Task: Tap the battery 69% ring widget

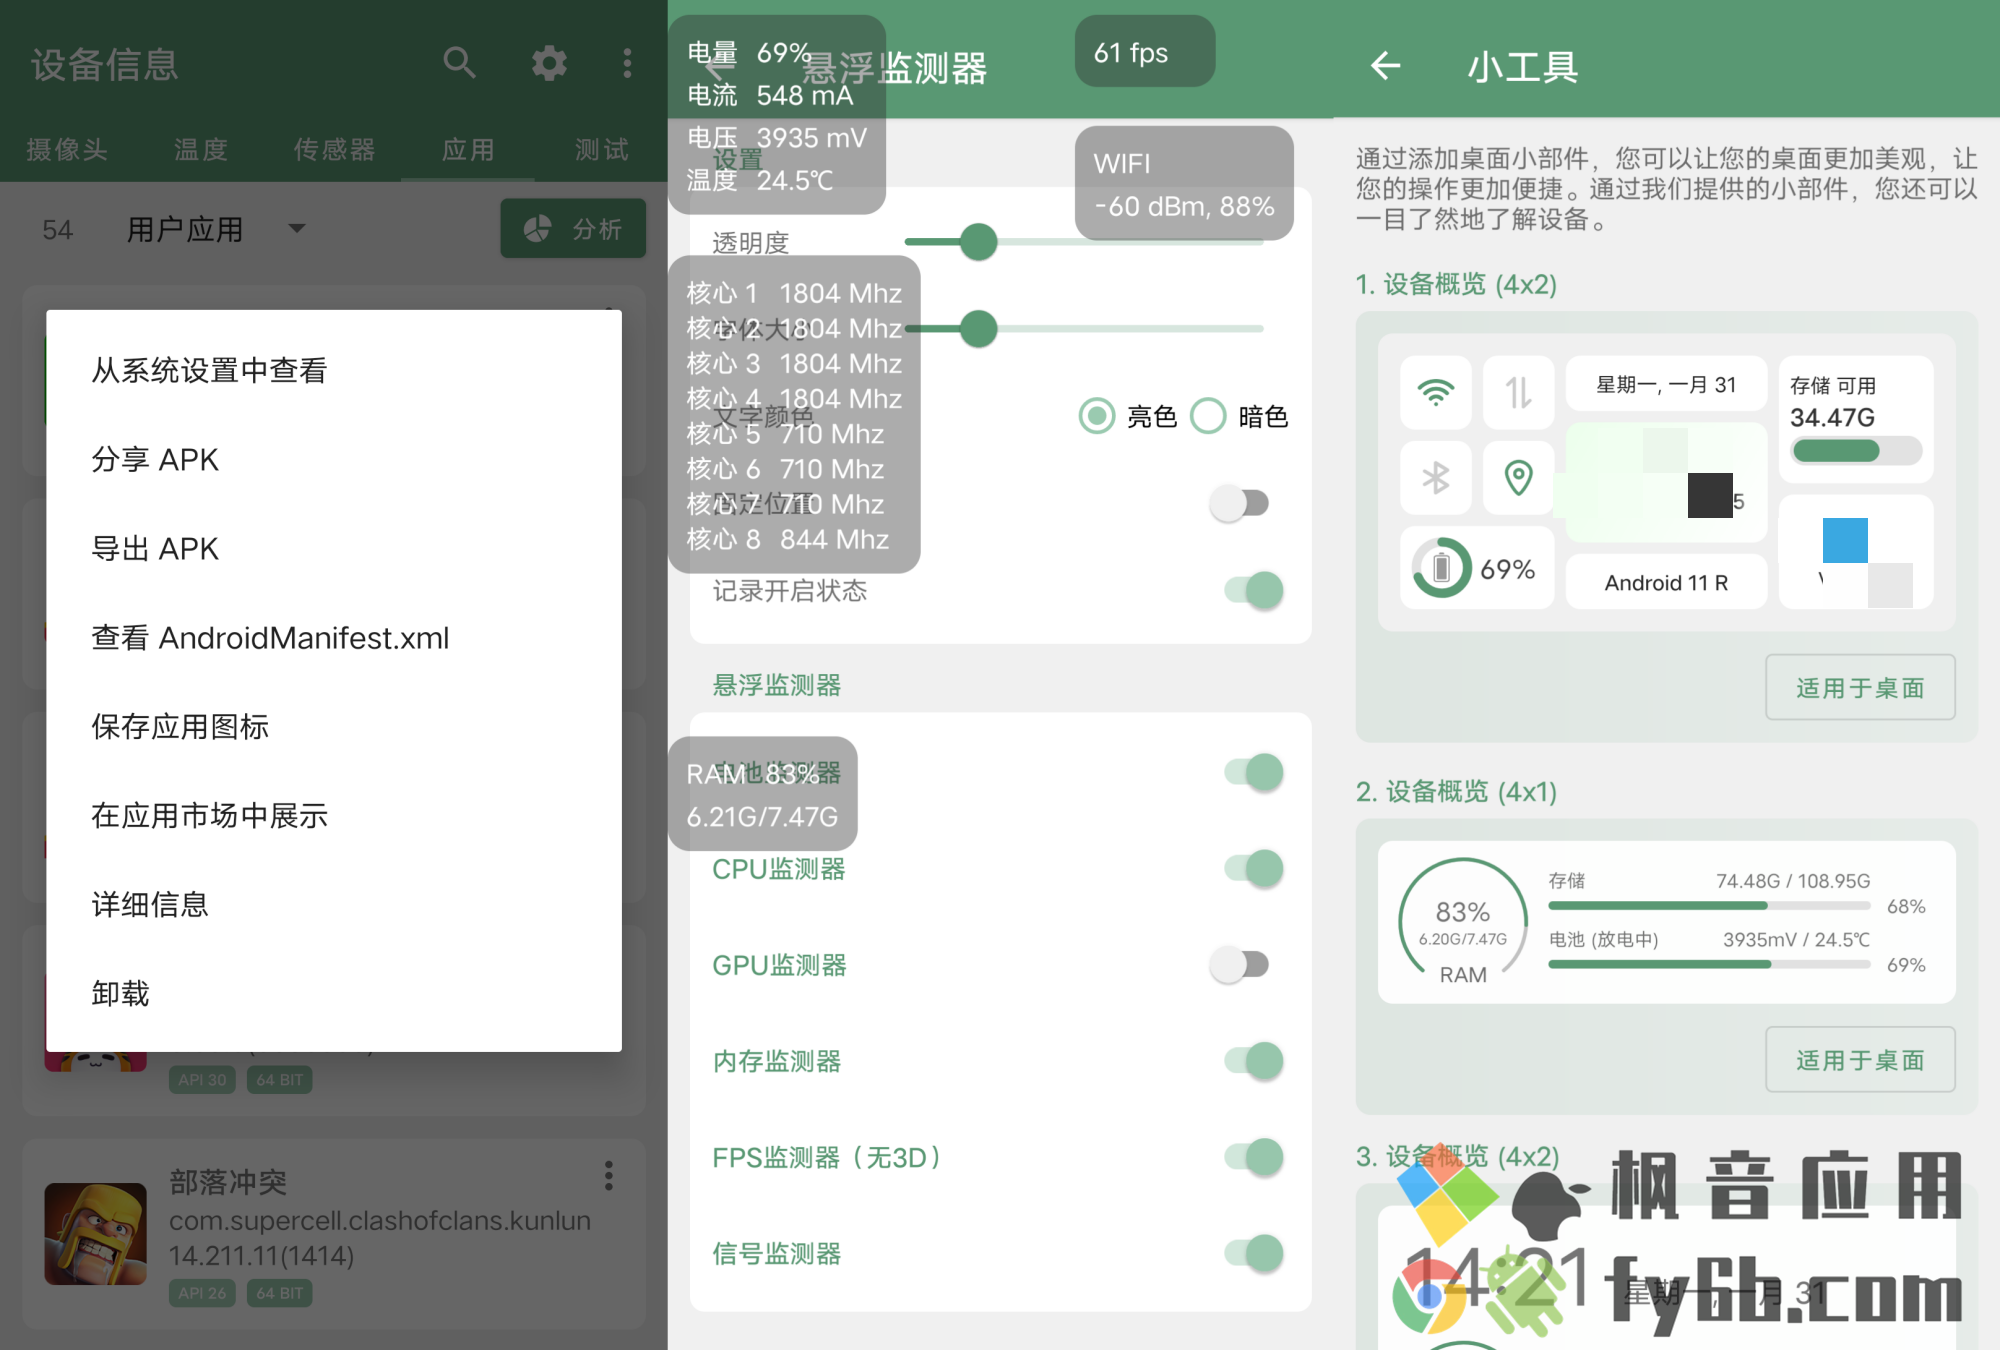Action: (1477, 568)
